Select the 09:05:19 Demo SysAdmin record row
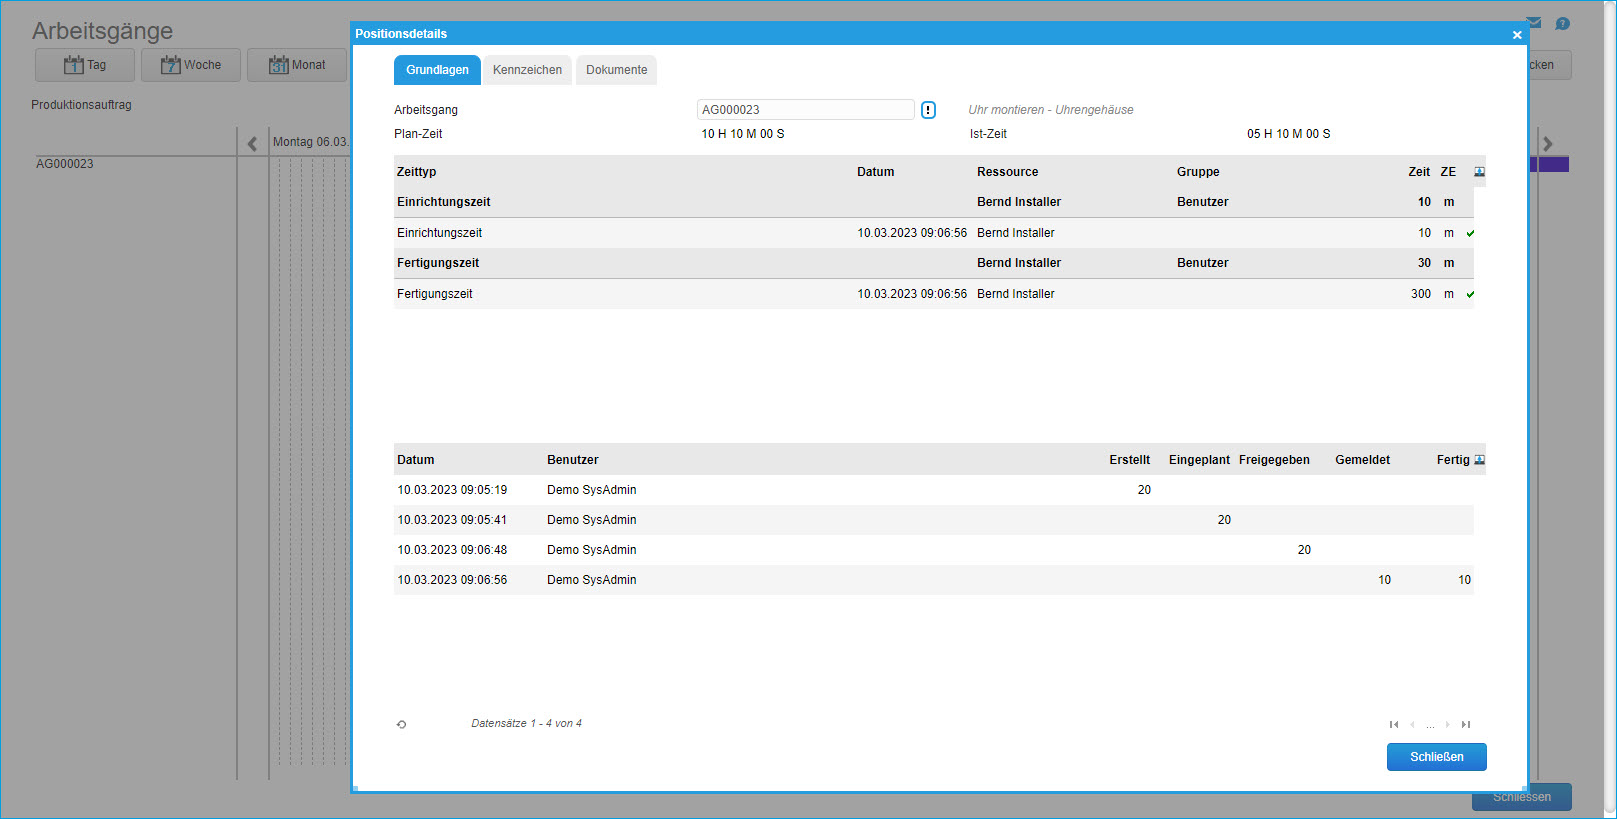The width and height of the screenshot is (1617, 819). (700, 490)
